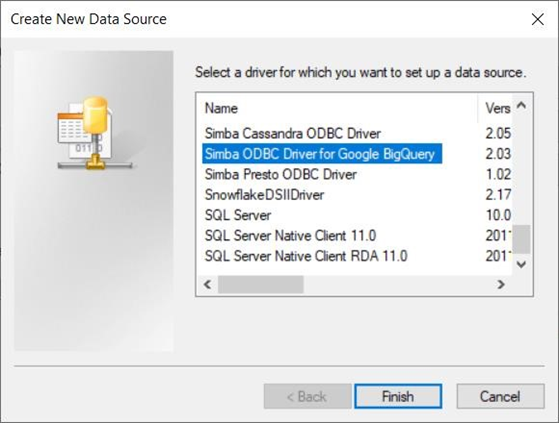Click the Name column header
Screen dimensions: 559x423
click(337, 108)
